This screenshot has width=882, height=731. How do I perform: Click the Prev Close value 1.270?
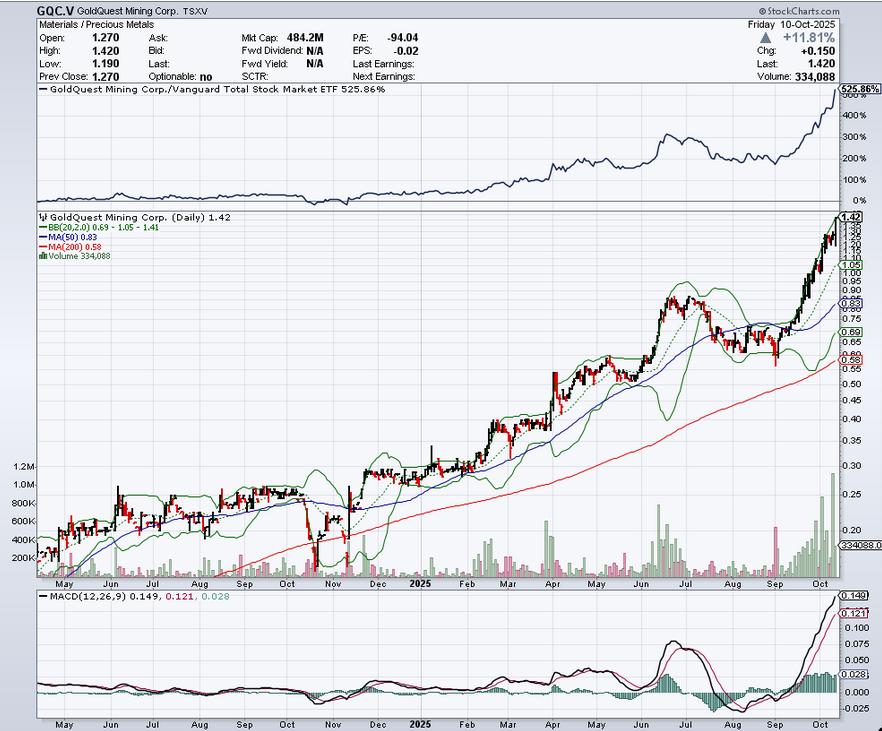[105, 76]
